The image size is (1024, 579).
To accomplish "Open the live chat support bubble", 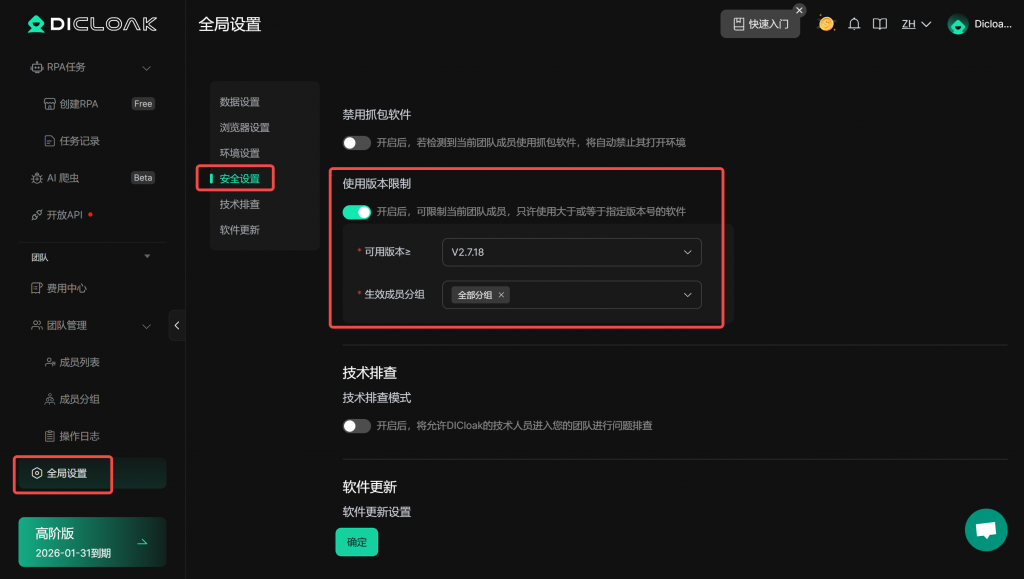I will (985, 529).
